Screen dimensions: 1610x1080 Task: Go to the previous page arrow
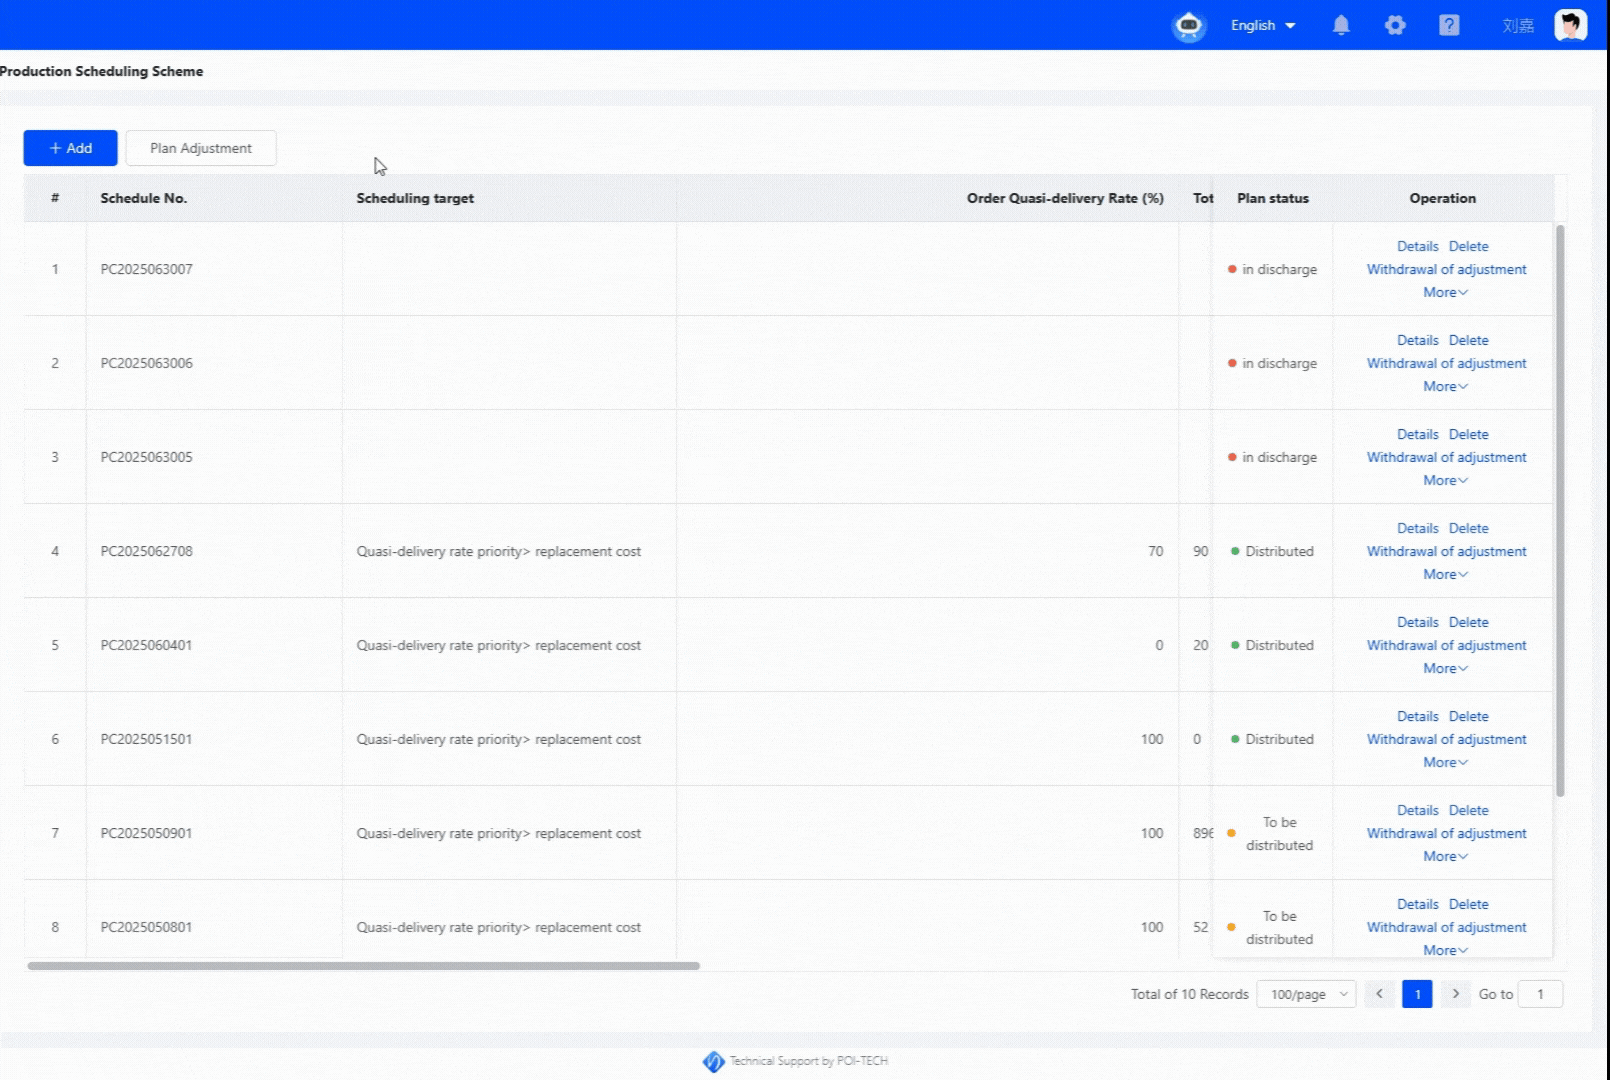[1379, 994]
